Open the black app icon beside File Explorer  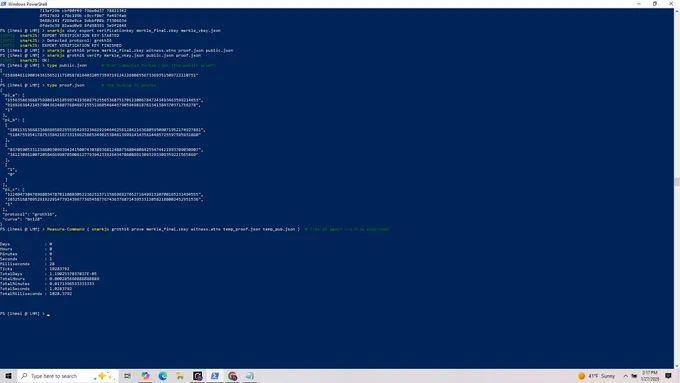point(197,376)
